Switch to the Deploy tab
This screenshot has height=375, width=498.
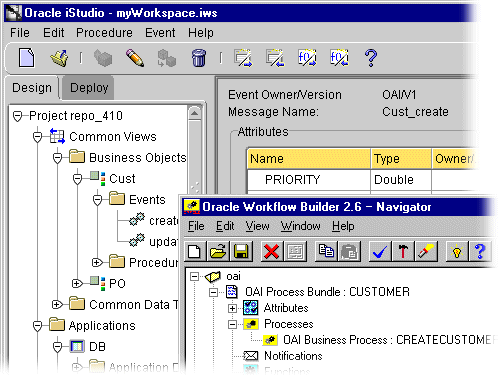[89, 88]
